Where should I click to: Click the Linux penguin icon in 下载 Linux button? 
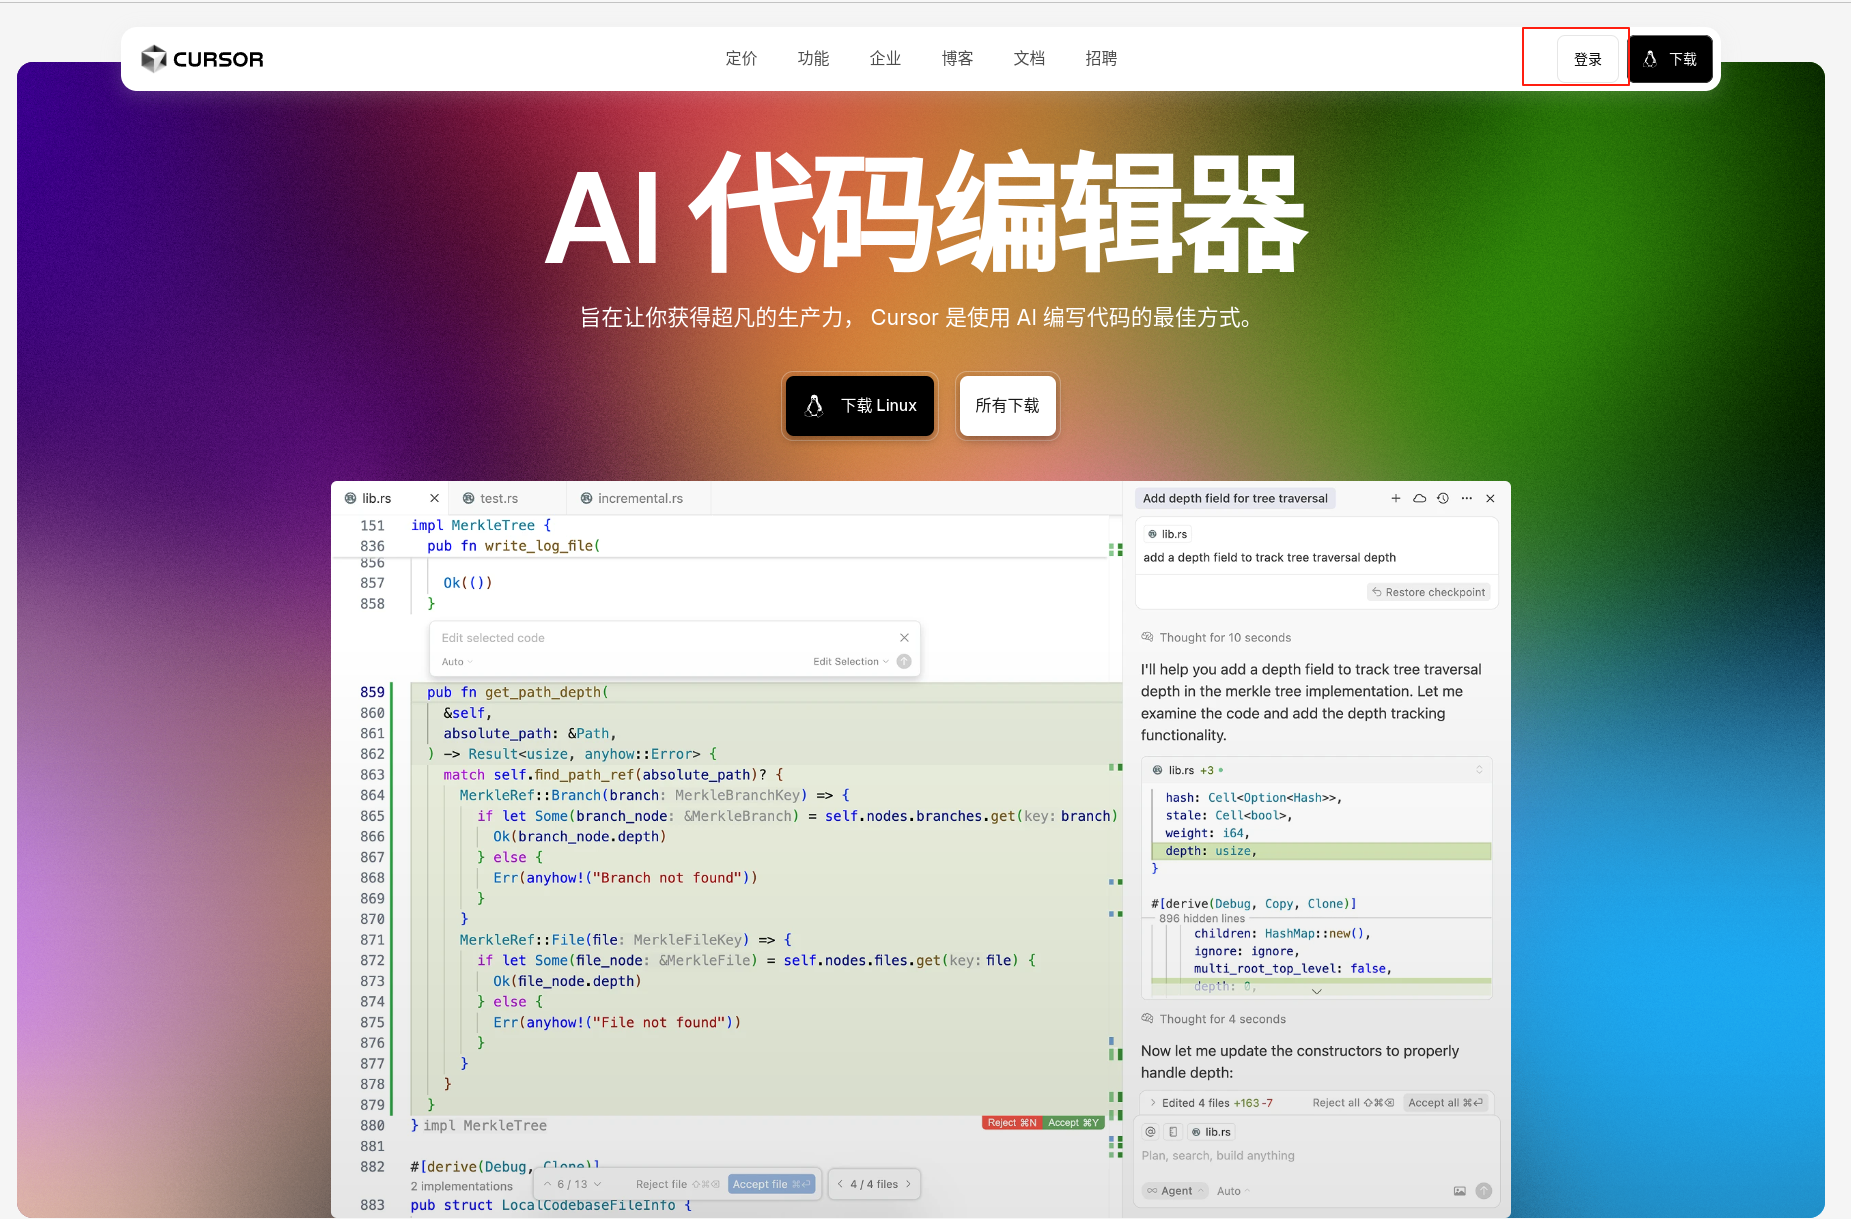pyautogui.click(x=814, y=405)
